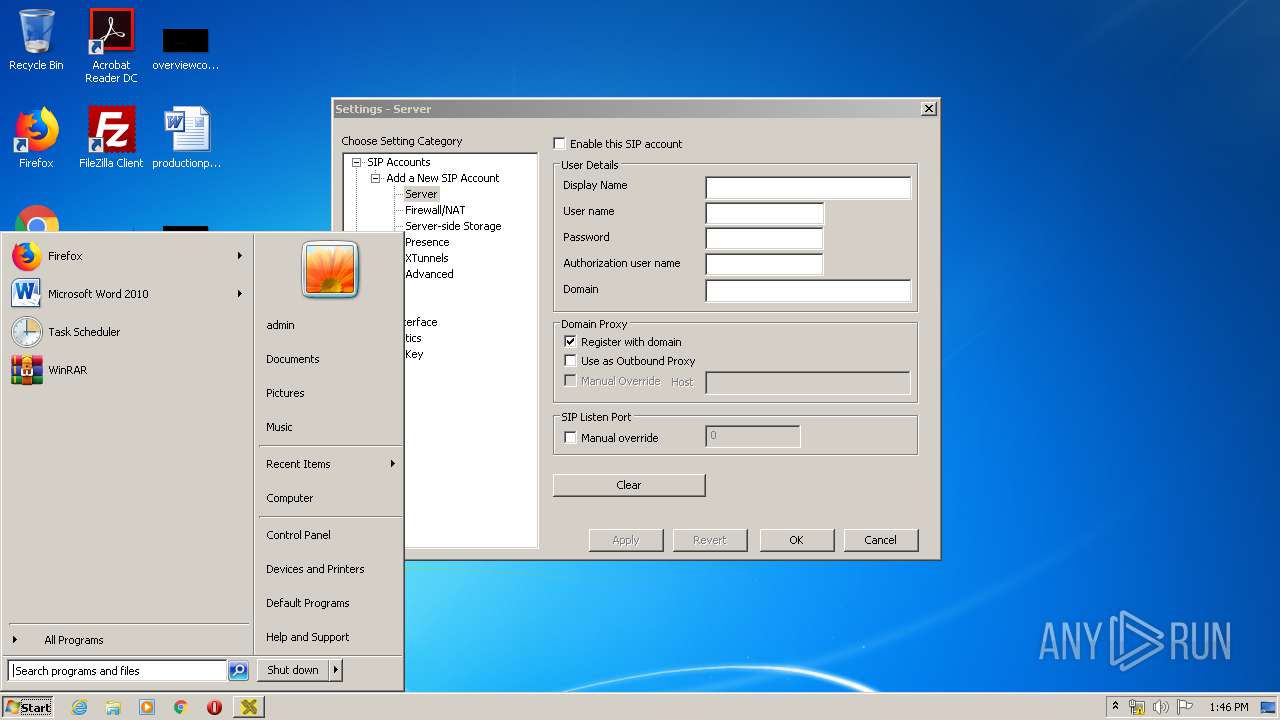This screenshot has width=1280, height=720.
Task: Open Computer from Start menu
Action: pos(290,498)
